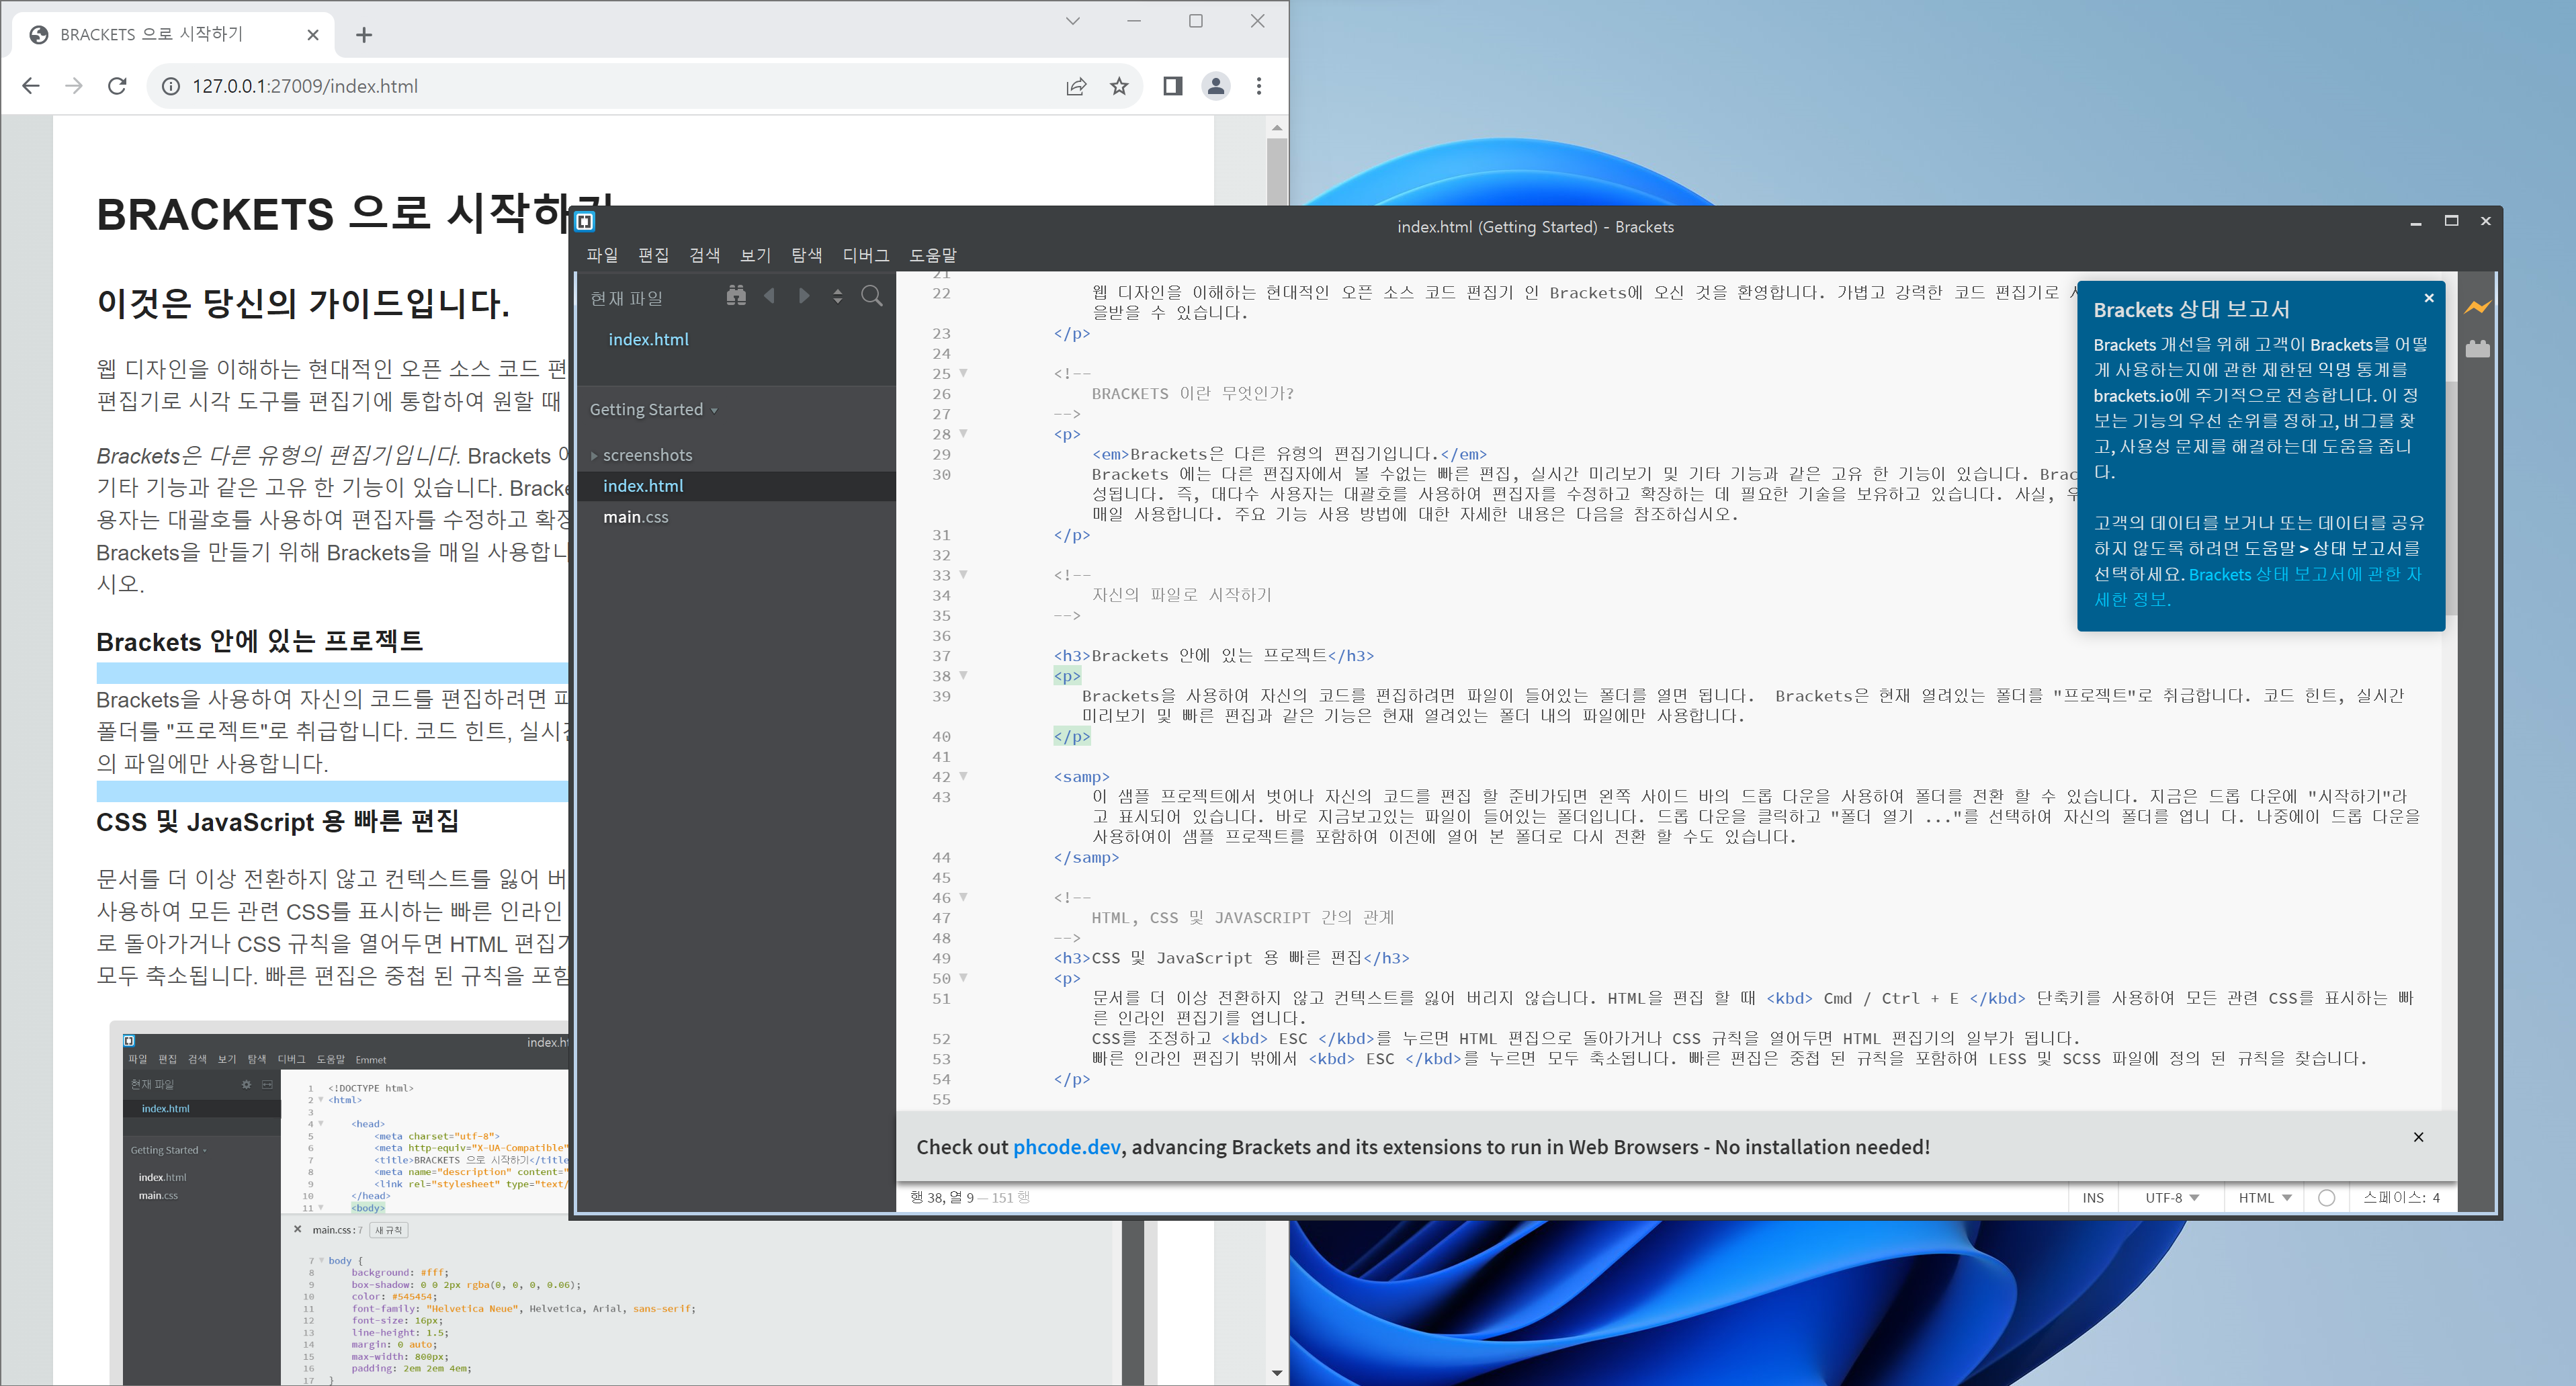Open Chrome's tab search chevron
The width and height of the screenshot is (2576, 1386).
pos(1073,21)
